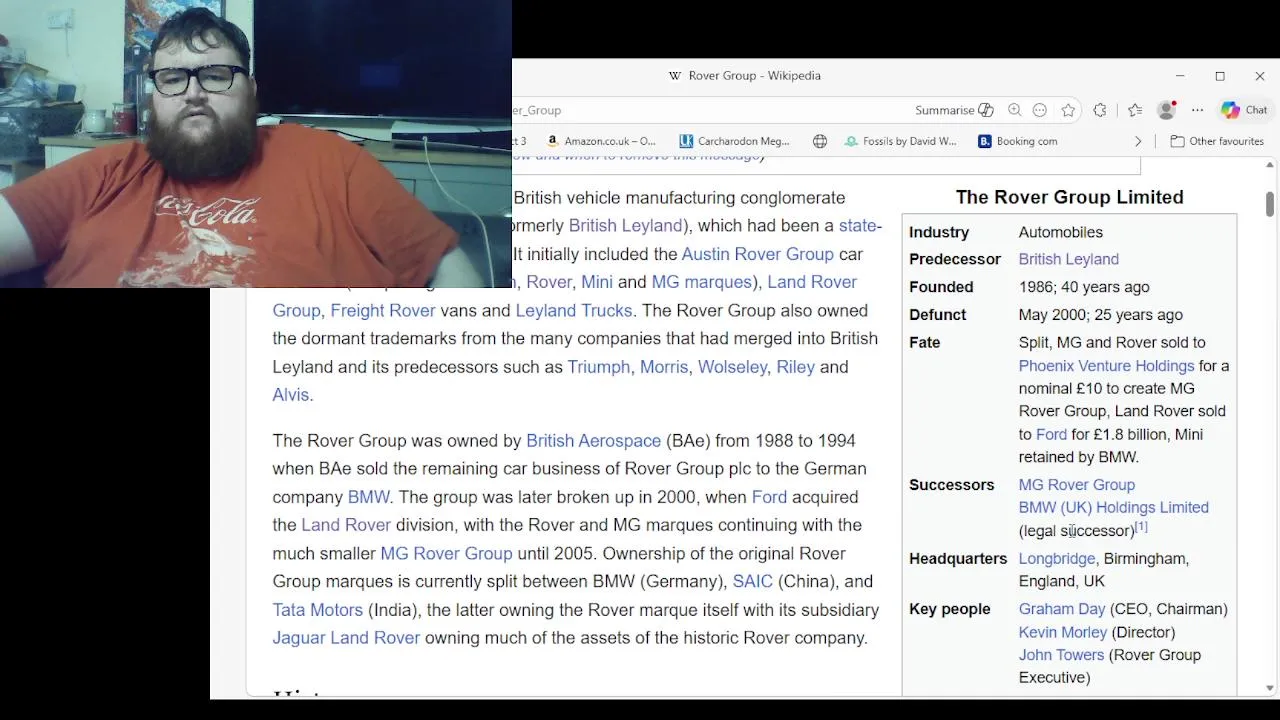Click the Key people label in the infobox
Image resolution: width=1280 pixels, height=720 pixels.
(949, 609)
